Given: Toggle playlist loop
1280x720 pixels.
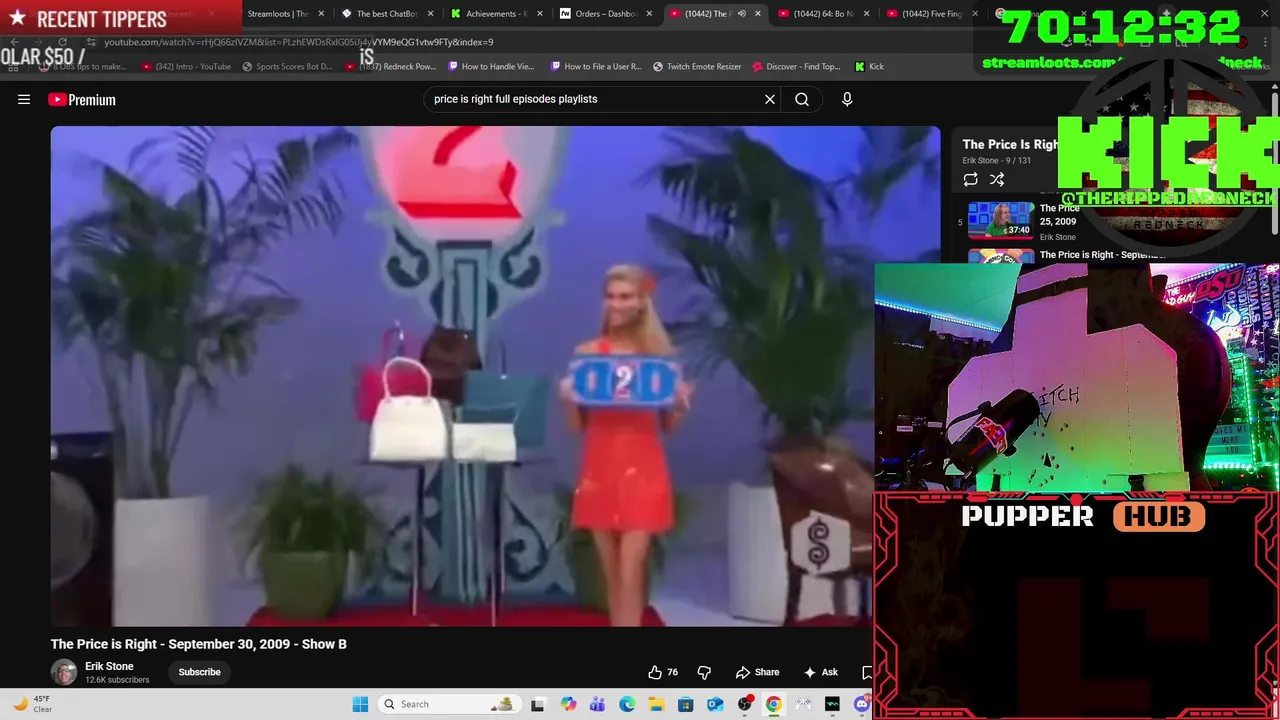Looking at the screenshot, I should click(x=970, y=179).
